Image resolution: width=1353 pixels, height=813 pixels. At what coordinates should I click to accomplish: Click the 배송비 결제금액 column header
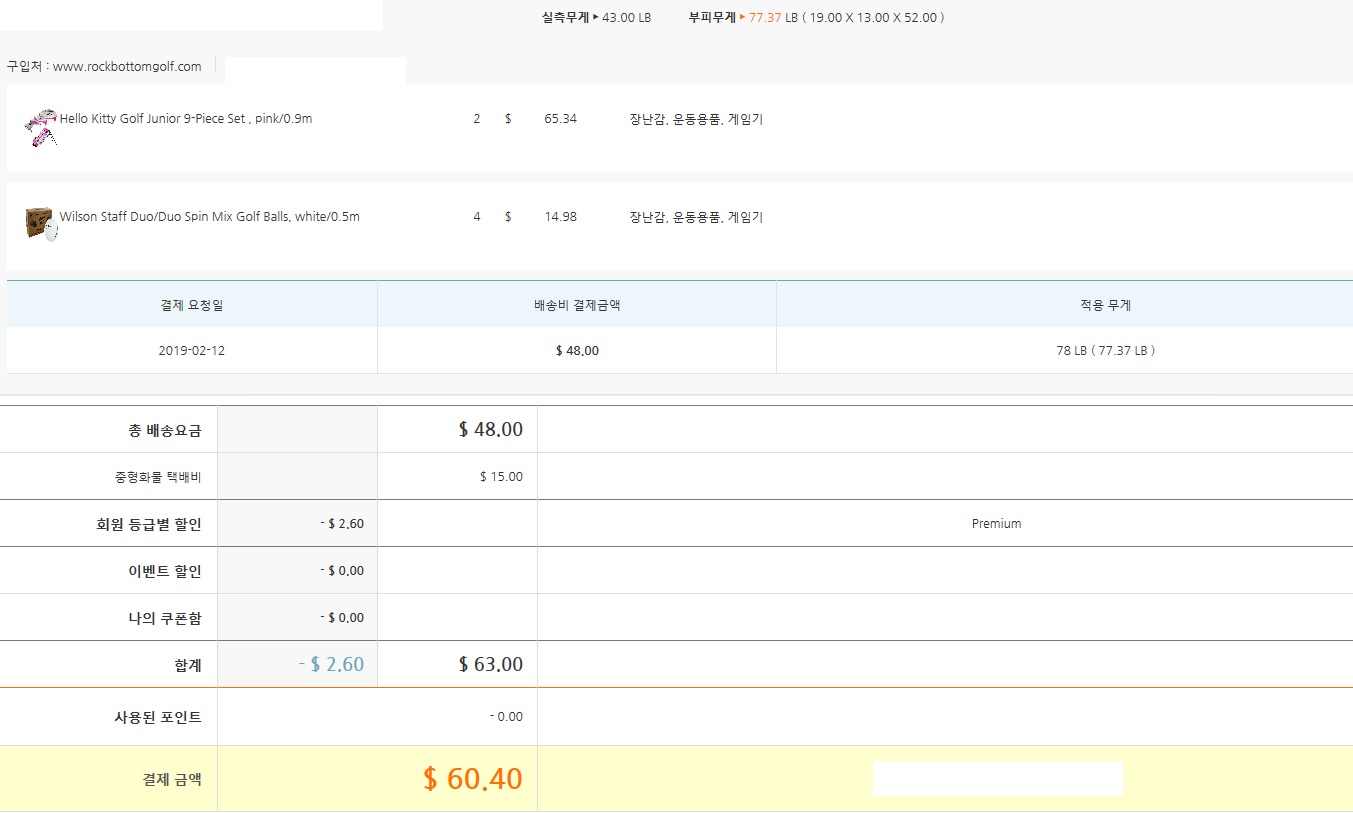pyautogui.click(x=577, y=305)
